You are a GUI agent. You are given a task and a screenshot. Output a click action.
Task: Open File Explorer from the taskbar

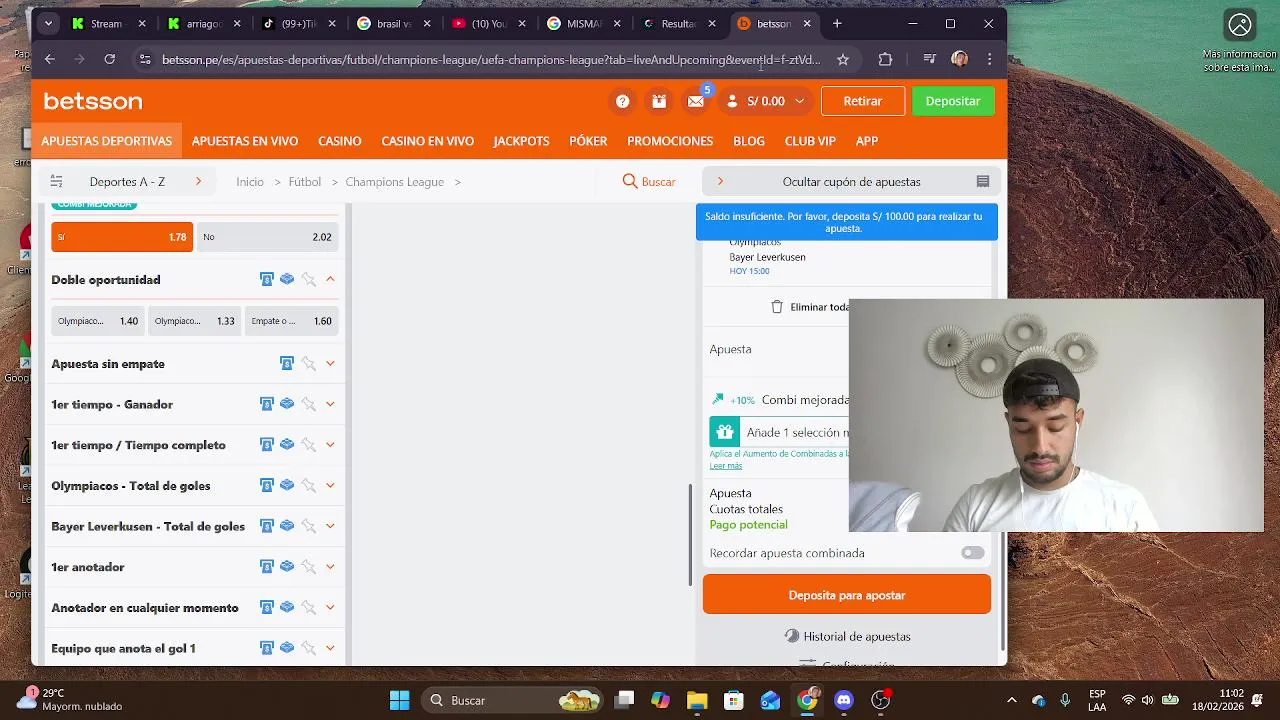697,700
